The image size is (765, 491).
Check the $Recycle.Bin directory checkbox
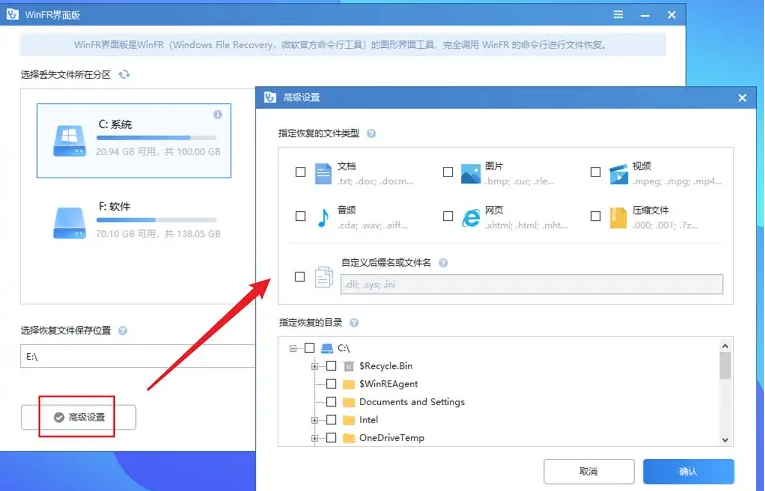point(331,366)
